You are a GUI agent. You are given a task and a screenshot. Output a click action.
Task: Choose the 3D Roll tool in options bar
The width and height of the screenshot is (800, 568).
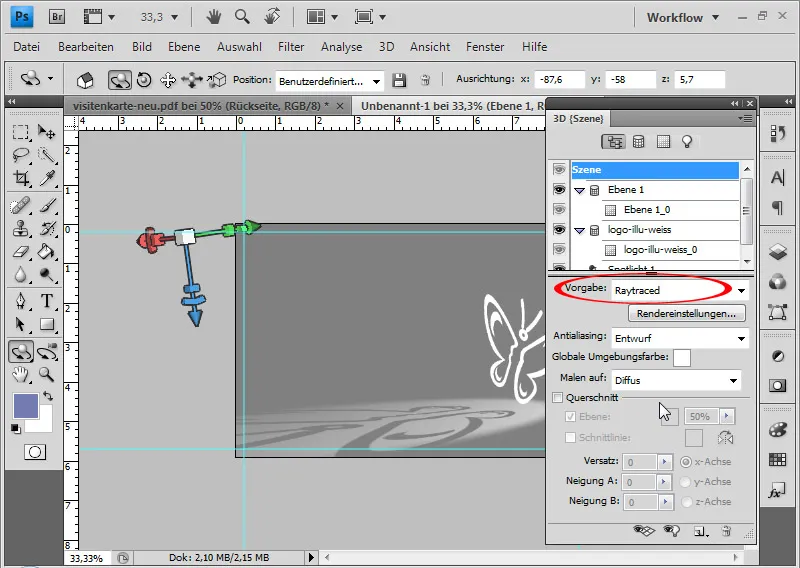click(144, 80)
